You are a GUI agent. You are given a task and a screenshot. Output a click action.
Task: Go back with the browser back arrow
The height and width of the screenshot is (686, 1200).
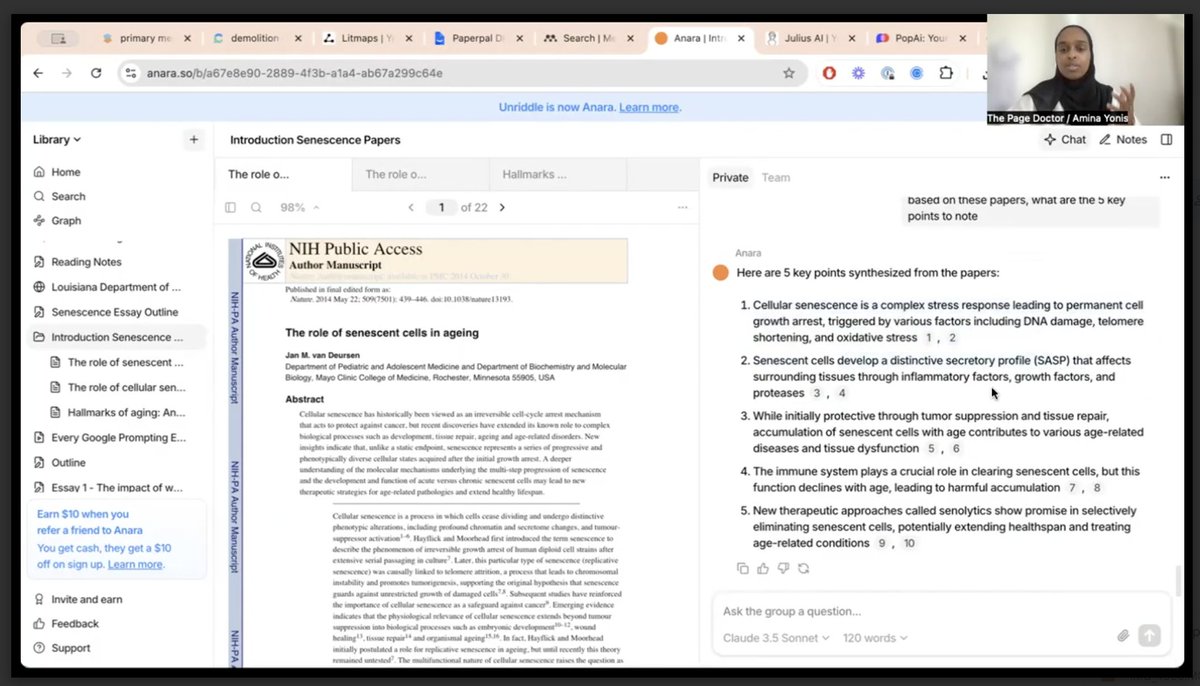point(38,73)
